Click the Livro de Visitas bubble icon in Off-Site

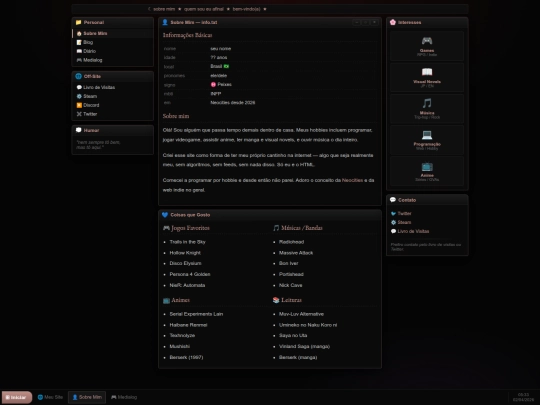click(x=79, y=87)
